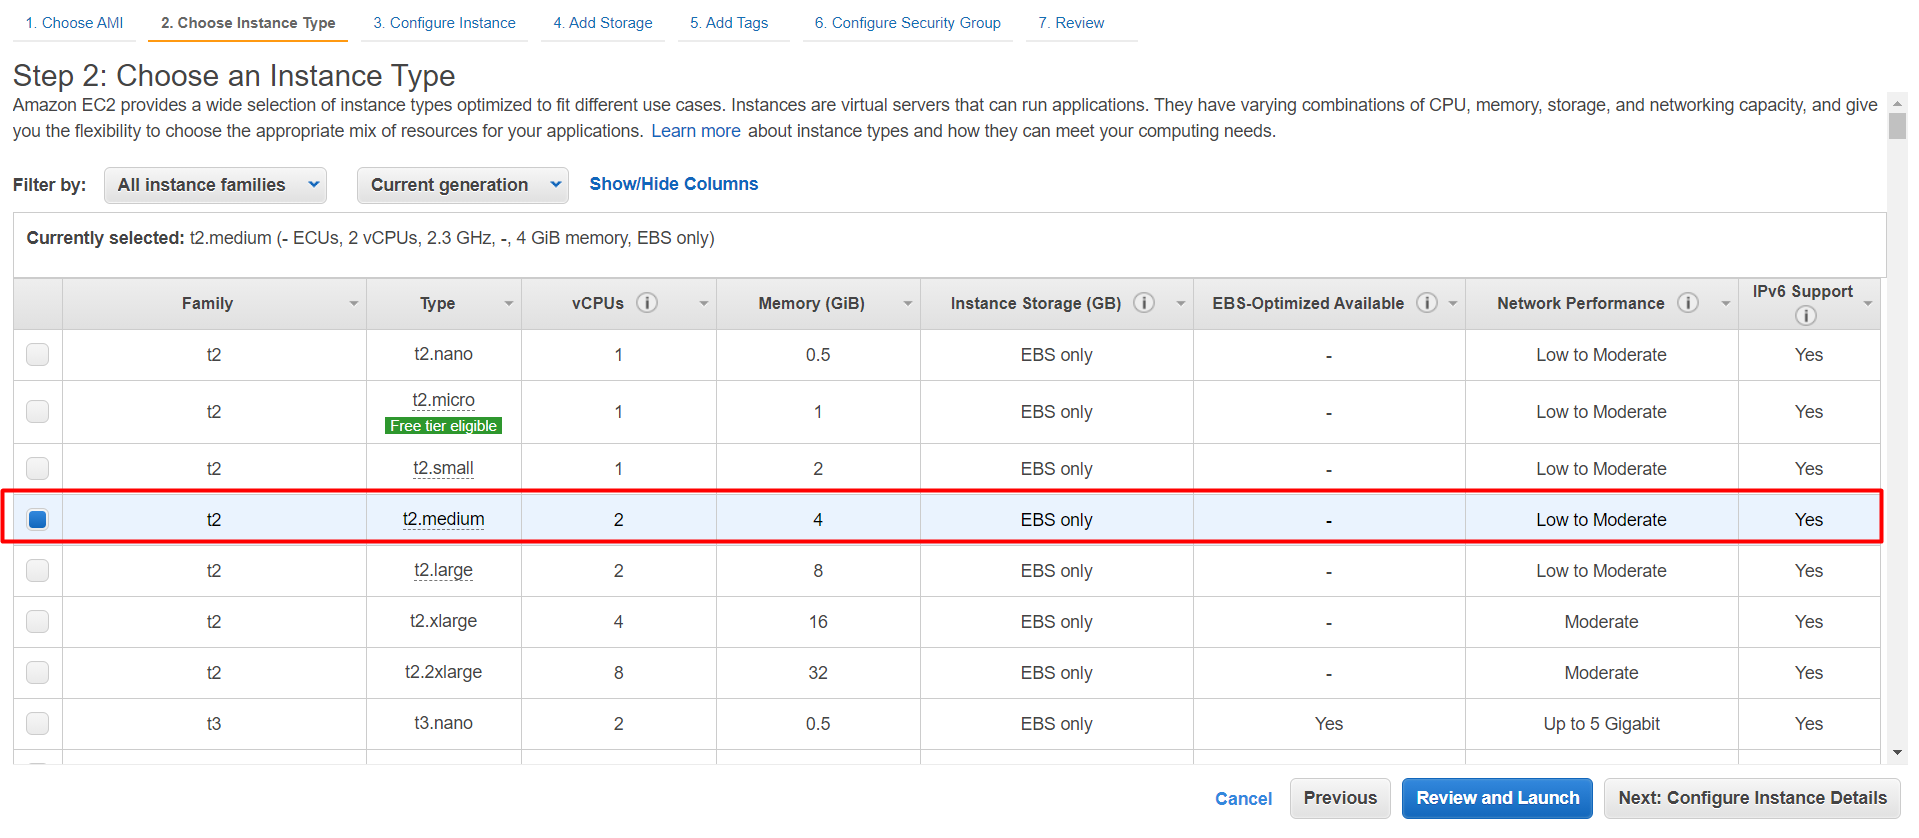
Task: Open the IPv6 Support info icon
Action: pos(1806,316)
